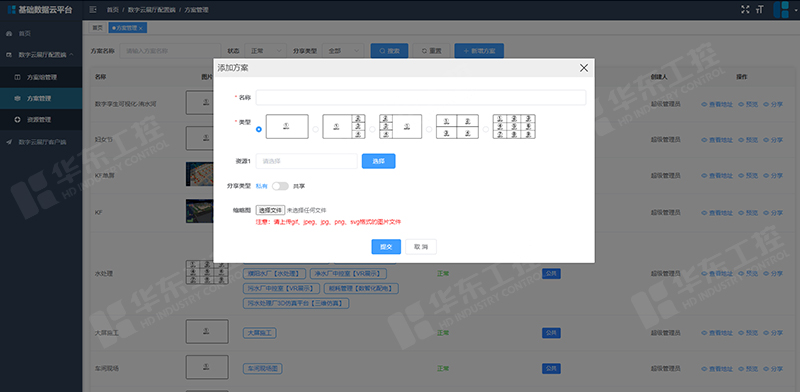Click the KF热舞 row image thumbnail
The width and height of the screenshot is (800, 392).
[199, 174]
